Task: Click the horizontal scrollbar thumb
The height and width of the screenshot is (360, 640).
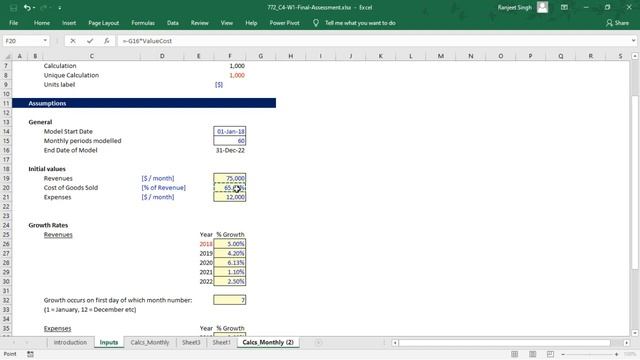Action: (504, 342)
